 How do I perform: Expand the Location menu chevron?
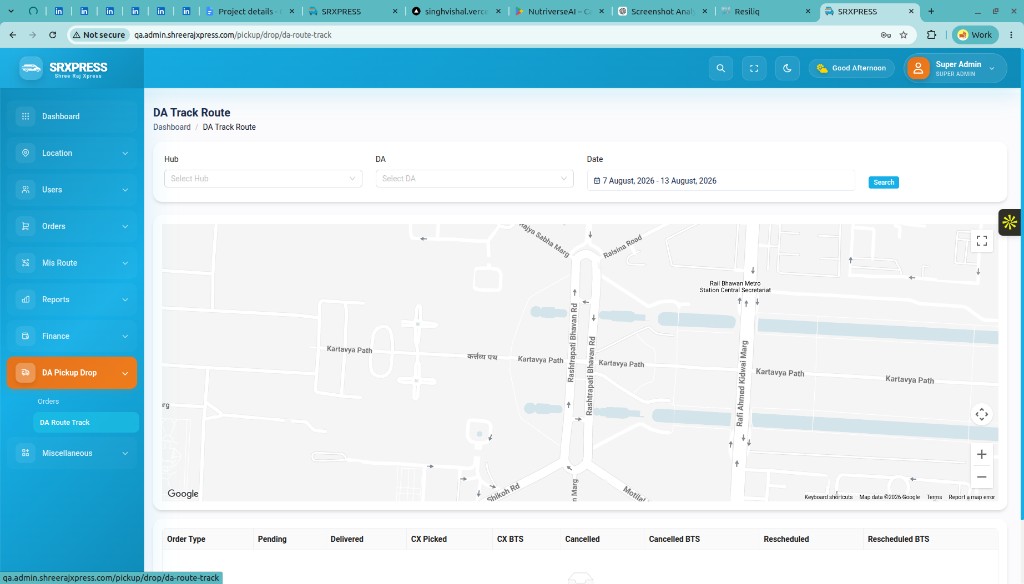click(125, 154)
